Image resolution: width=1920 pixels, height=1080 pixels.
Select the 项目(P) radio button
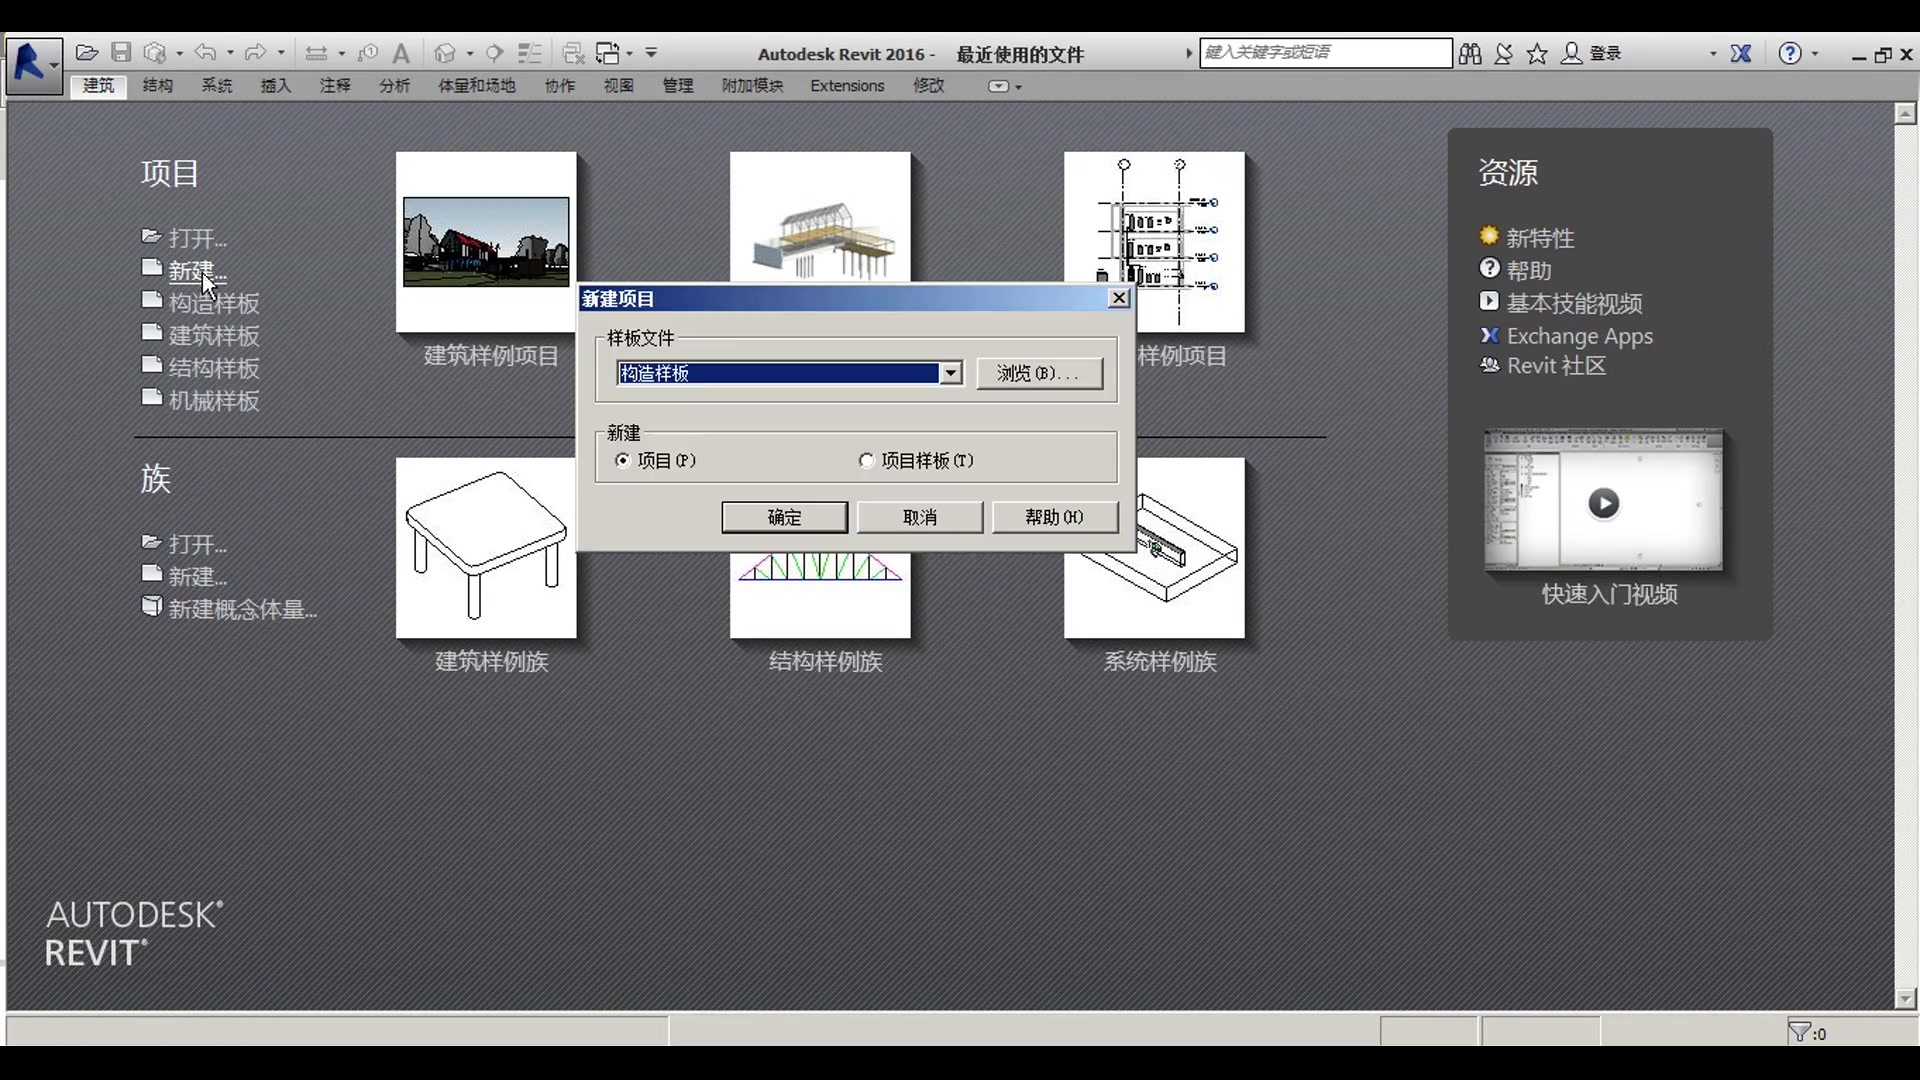(624, 461)
